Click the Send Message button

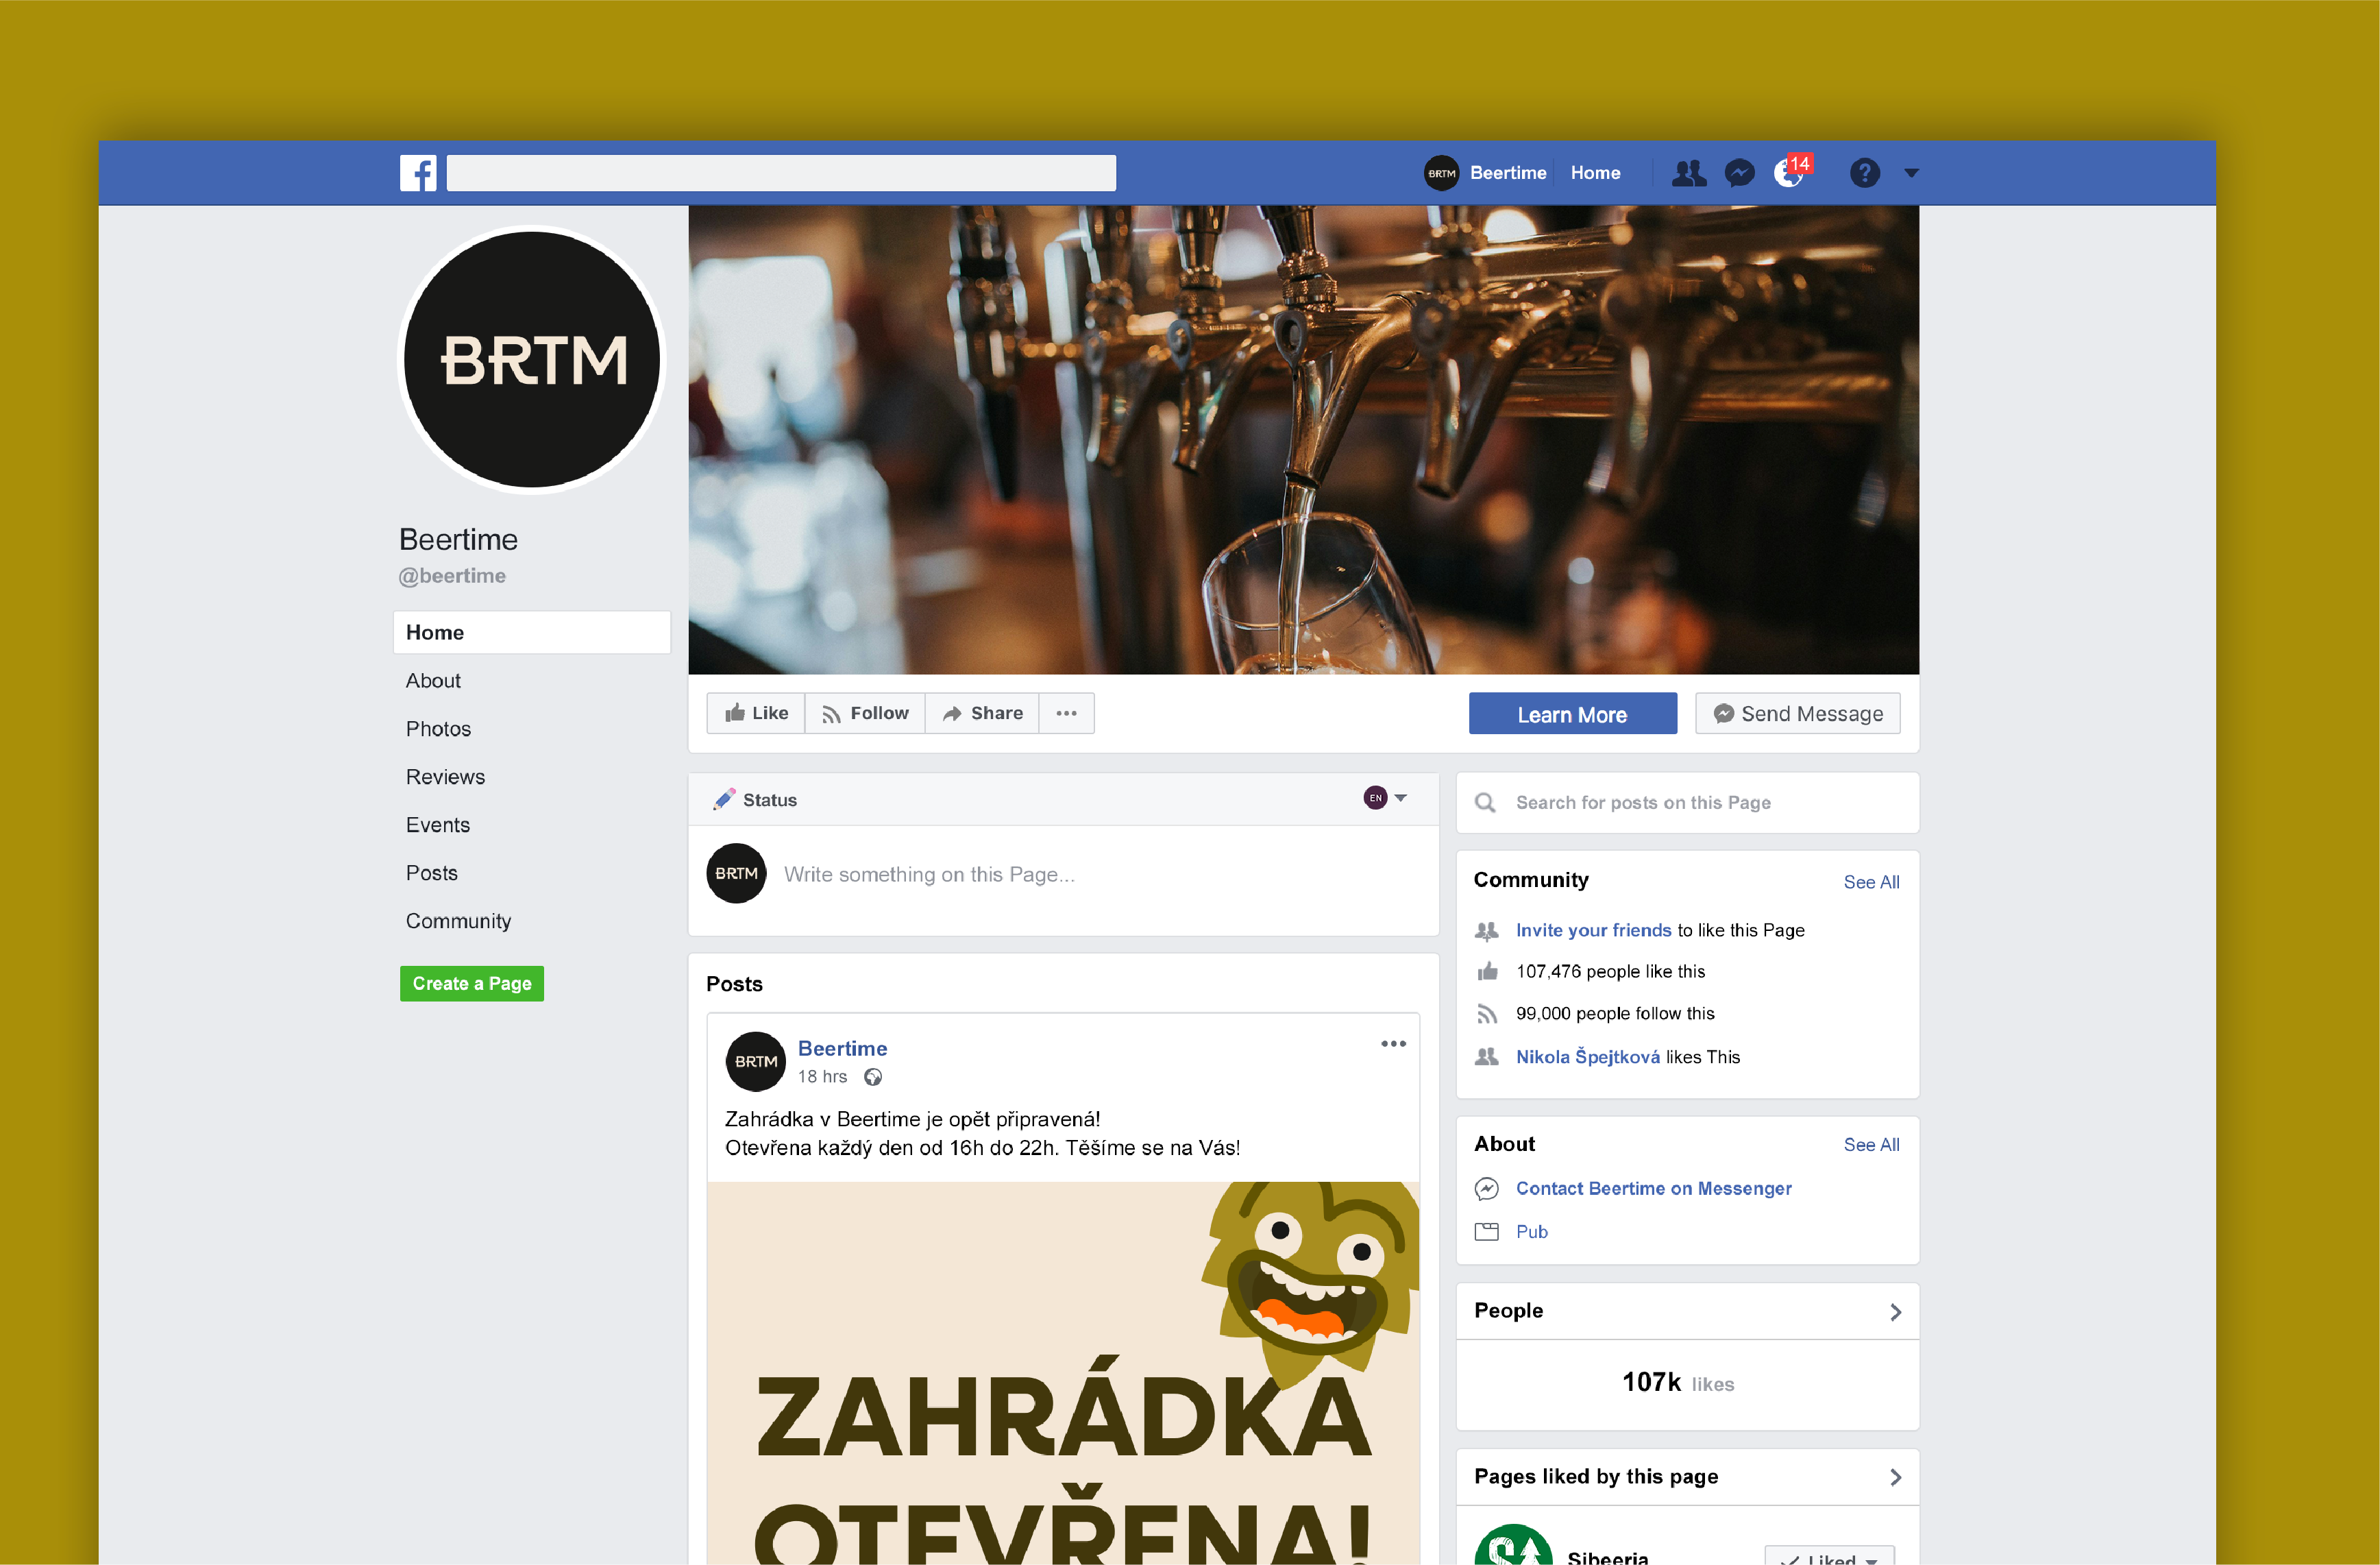[x=1798, y=714]
